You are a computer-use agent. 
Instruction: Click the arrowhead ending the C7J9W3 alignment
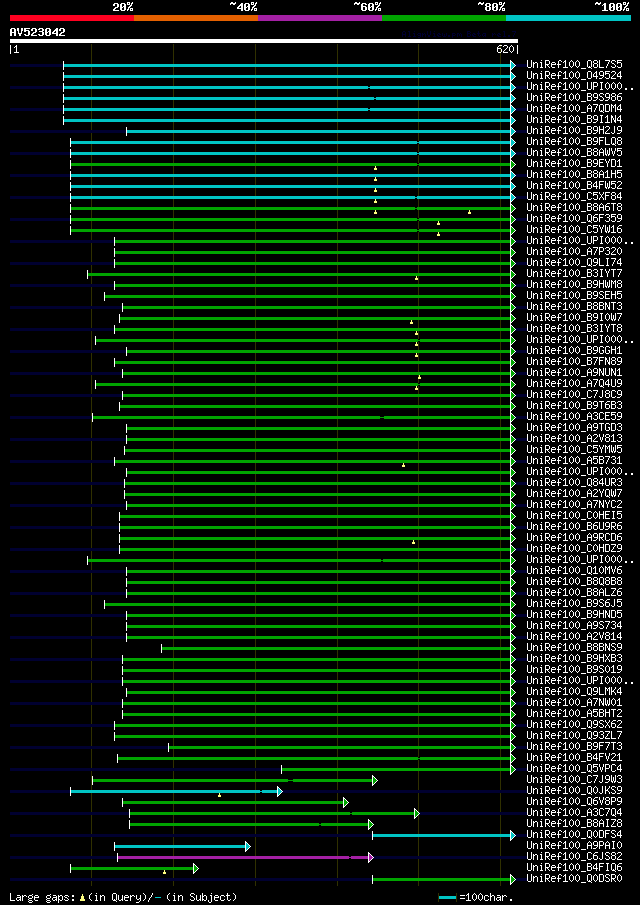point(375,780)
